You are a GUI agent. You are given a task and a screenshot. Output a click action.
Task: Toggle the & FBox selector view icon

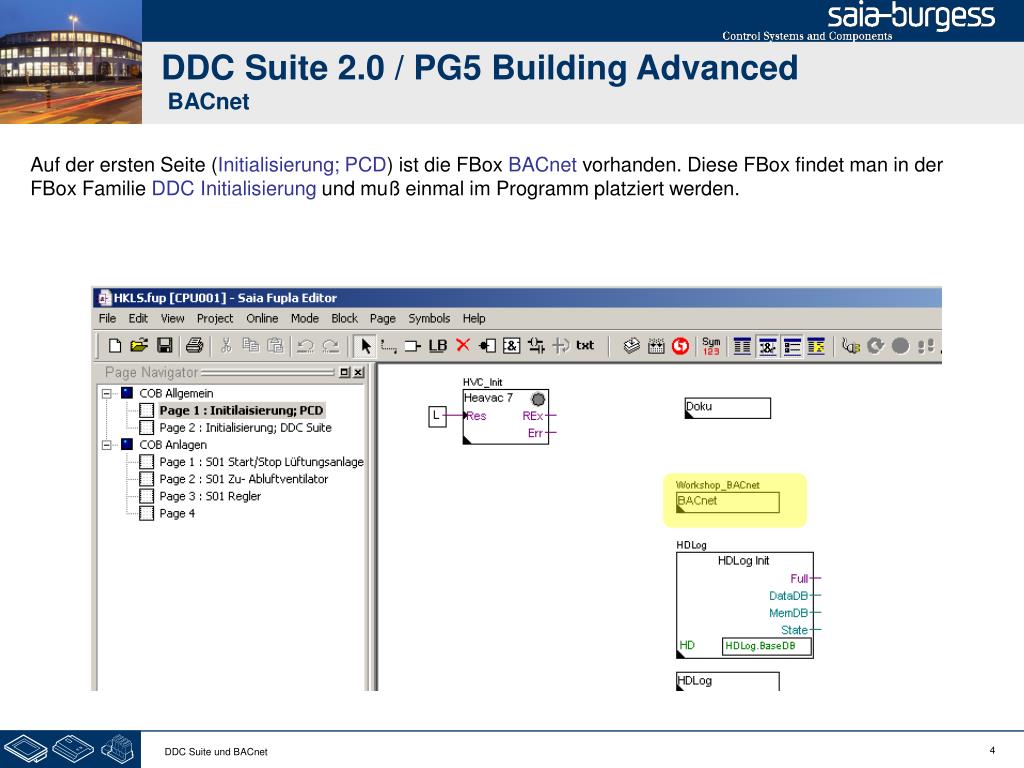pyautogui.click(x=767, y=345)
